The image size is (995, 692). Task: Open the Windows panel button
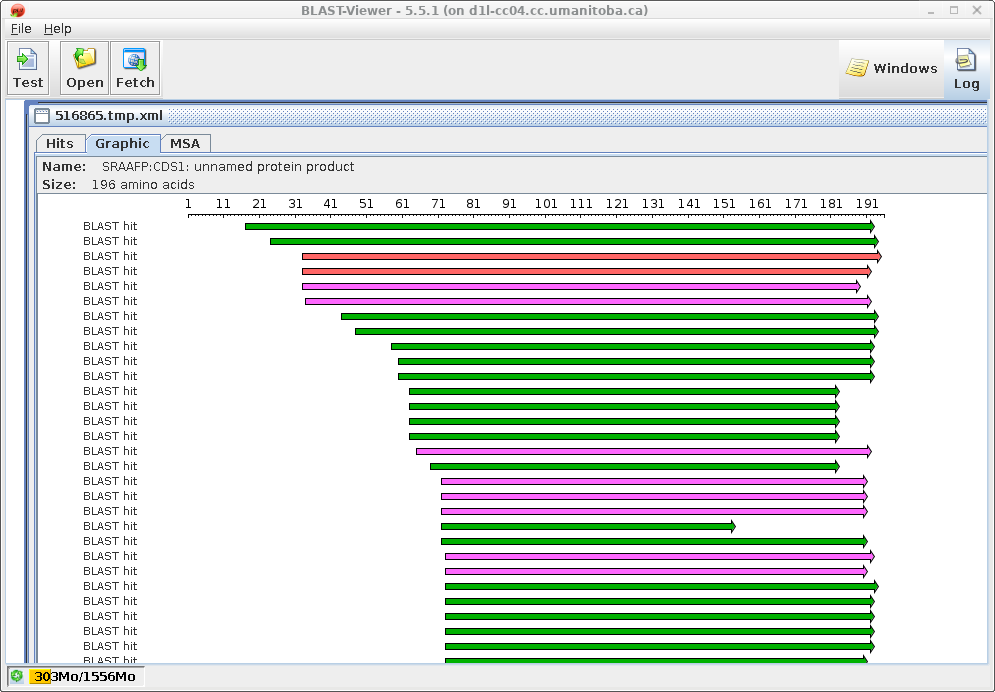pyautogui.click(x=891, y=69)
